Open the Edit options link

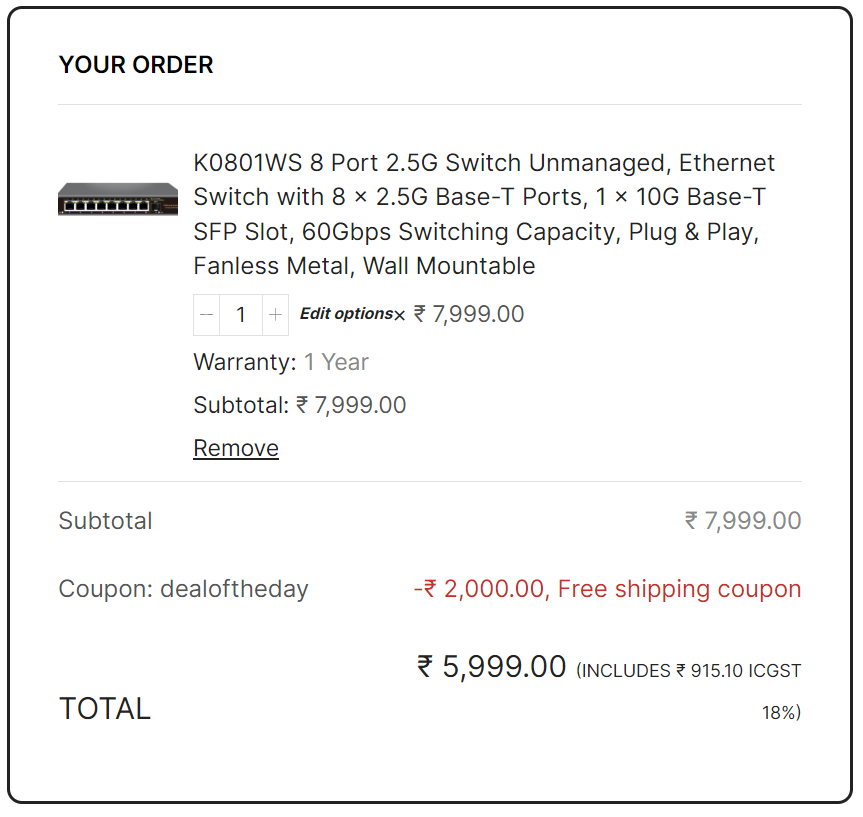point(346,314)
